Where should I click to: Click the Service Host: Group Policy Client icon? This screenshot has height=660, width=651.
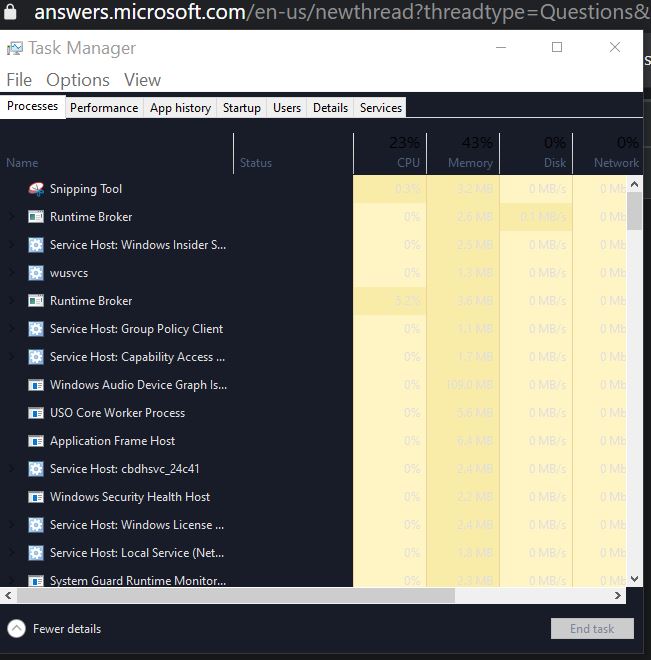coord(36,329)
